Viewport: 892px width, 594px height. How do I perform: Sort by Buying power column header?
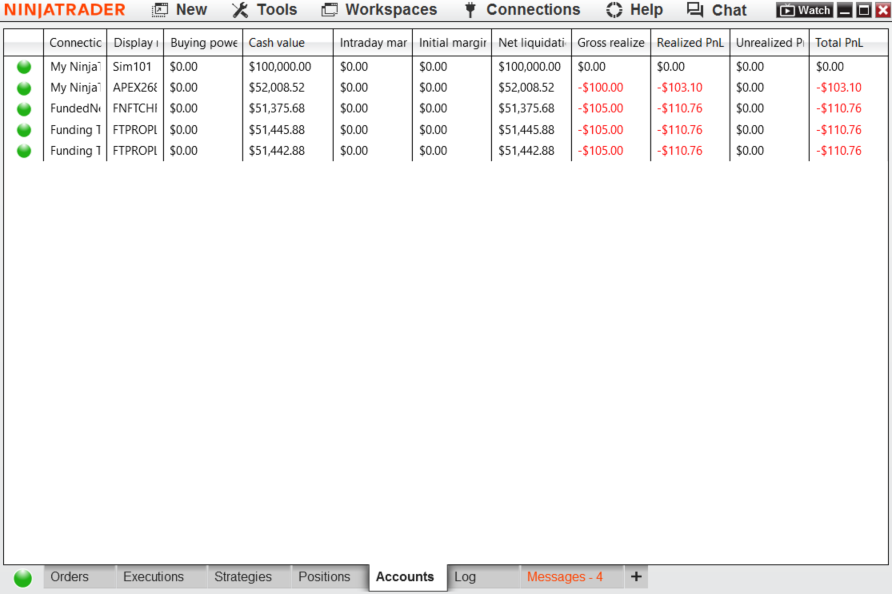coord(203,43)
